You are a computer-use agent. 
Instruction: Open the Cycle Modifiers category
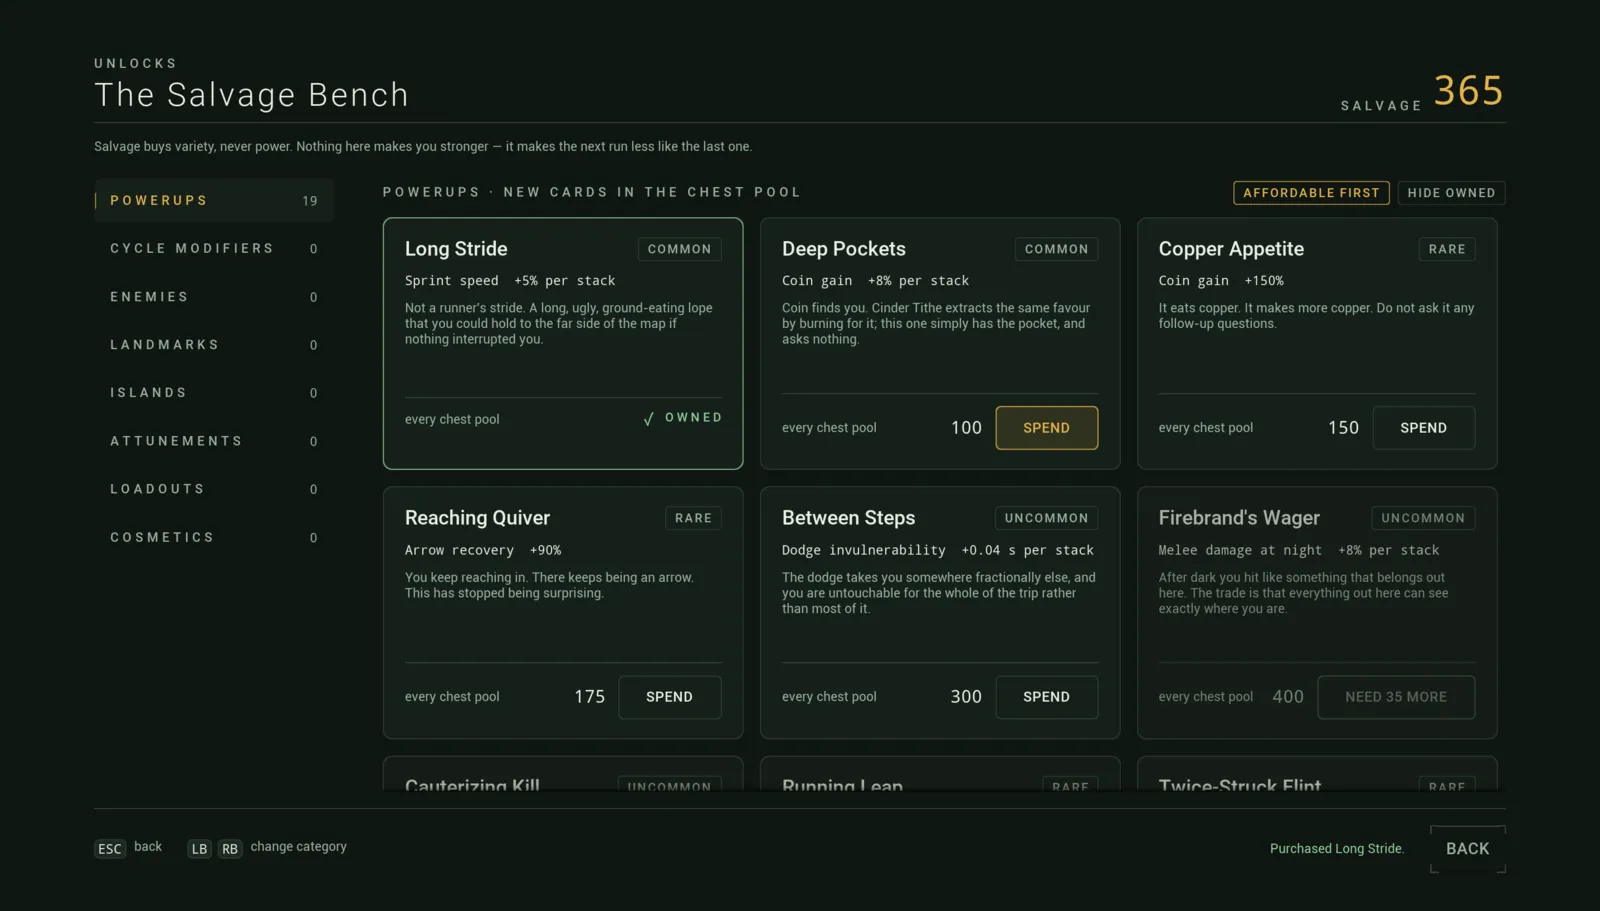[x=214, y=248]
